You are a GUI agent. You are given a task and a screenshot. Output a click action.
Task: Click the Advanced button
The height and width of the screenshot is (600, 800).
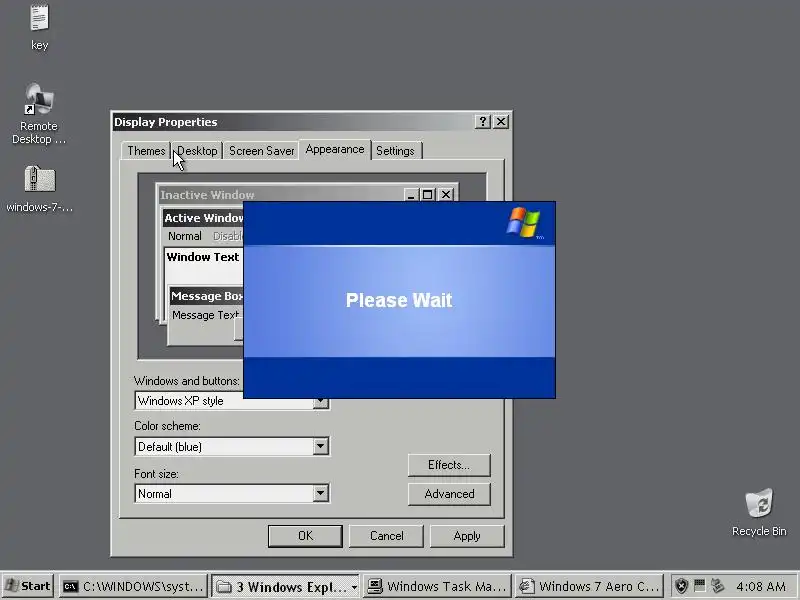(449, 494)
